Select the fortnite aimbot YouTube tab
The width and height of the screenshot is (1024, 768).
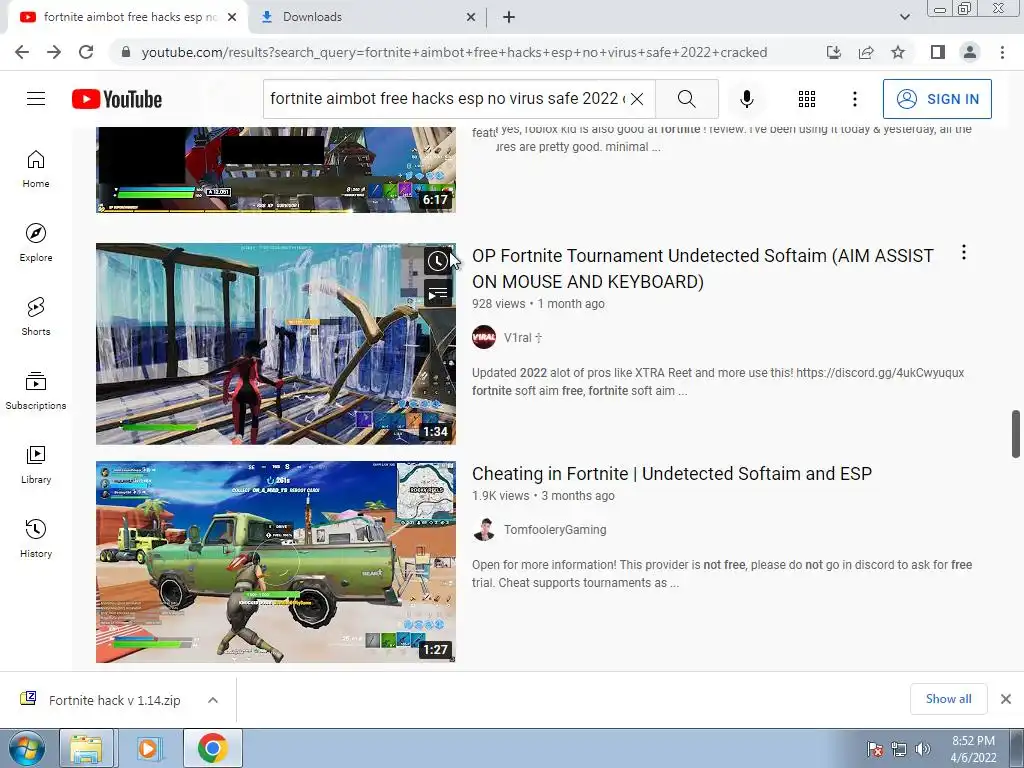point(129,17)
